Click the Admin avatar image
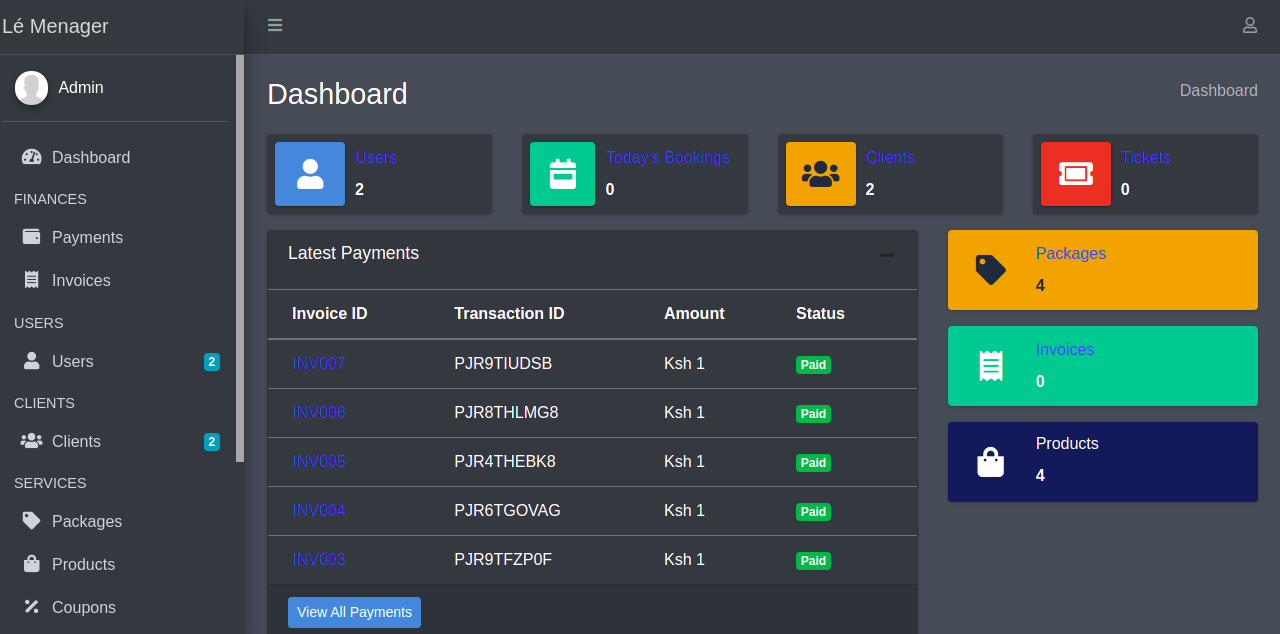The image size is (1280, 634). click(31, 88)
